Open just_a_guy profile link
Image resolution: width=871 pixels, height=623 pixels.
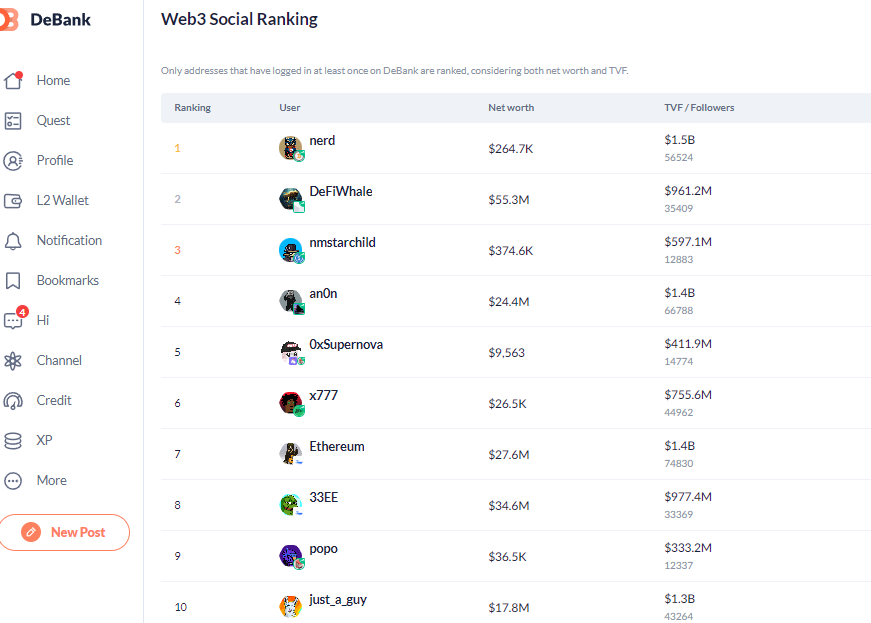coord(338,600)
